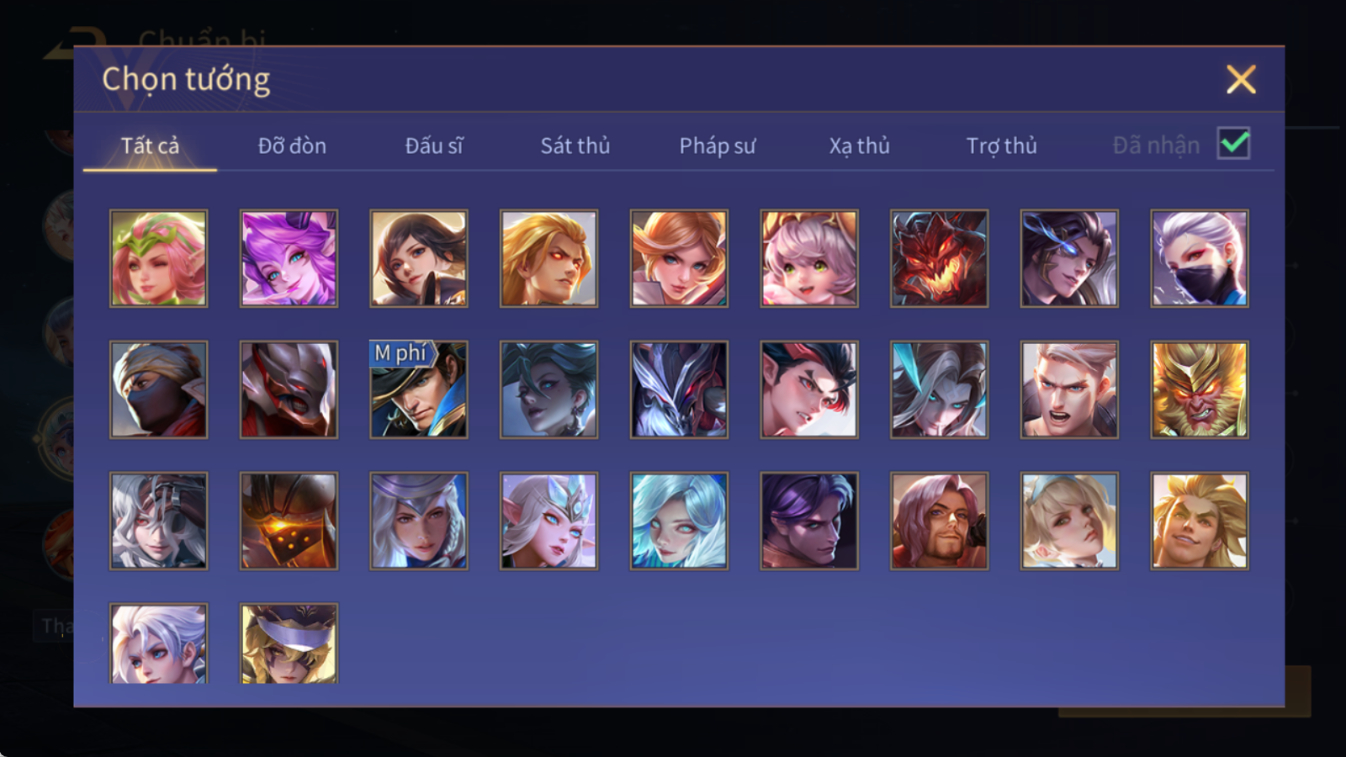Pick the purple-haired hero portrait
1346x757 pixels.
(x=289, y=258)
